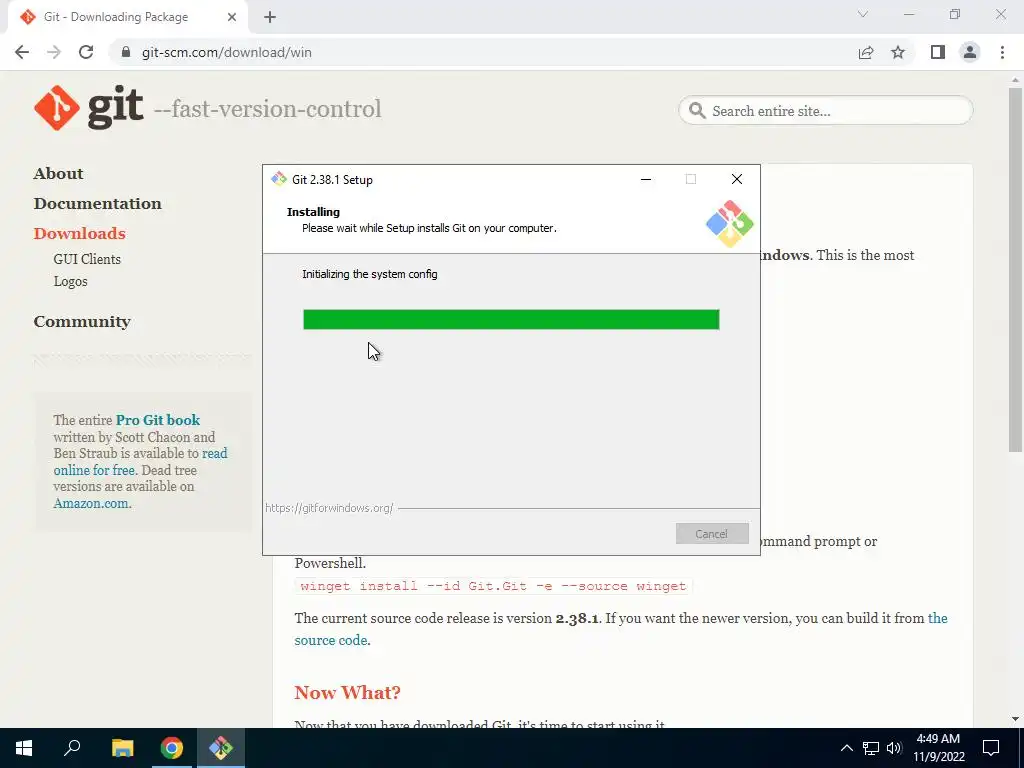The height and width of the screenshot is (768, 1024).
Task: Open Windows taskbar search
Action: [x=72, y=748]
